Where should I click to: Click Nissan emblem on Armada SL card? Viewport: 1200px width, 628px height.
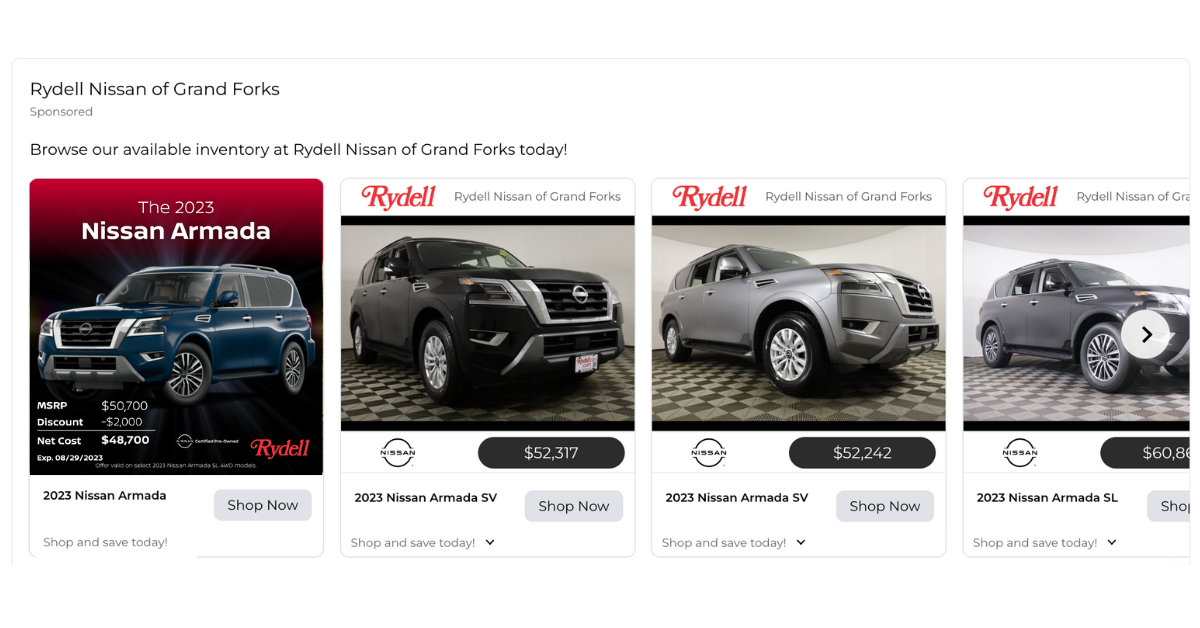click(1020, 453)
